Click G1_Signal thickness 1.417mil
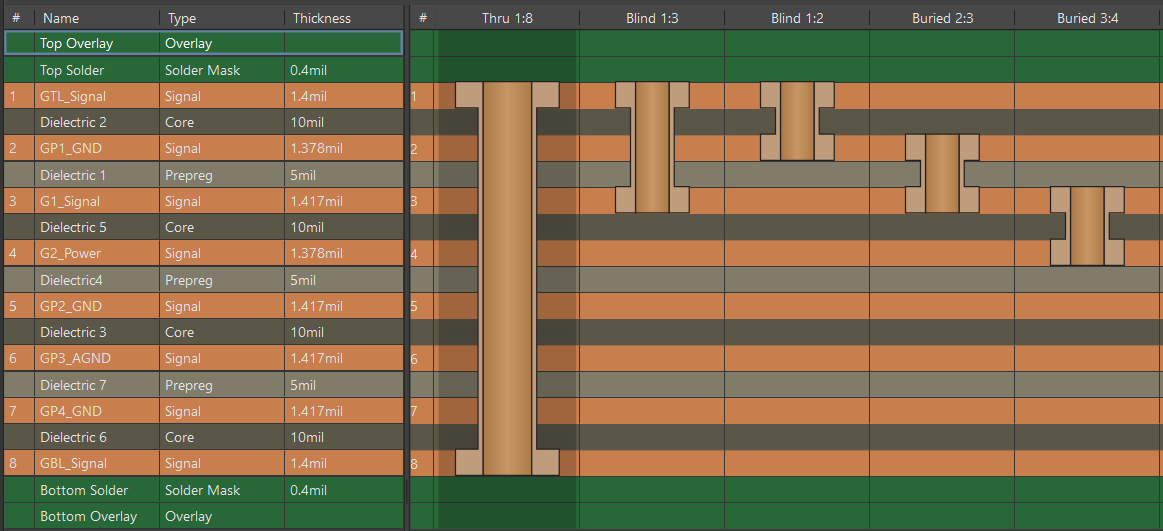This screenshot has height=531, width=1163. click(x=317, y=201)
